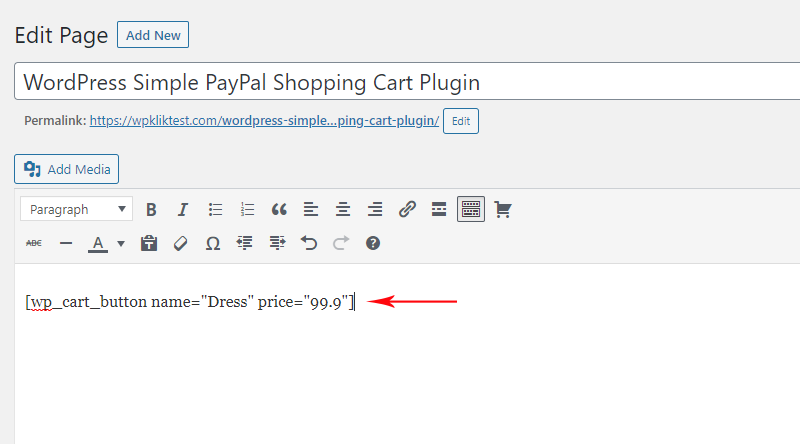Insert or edit link
800x444 pixels.
pyautogui.click(x=407, y=209)
